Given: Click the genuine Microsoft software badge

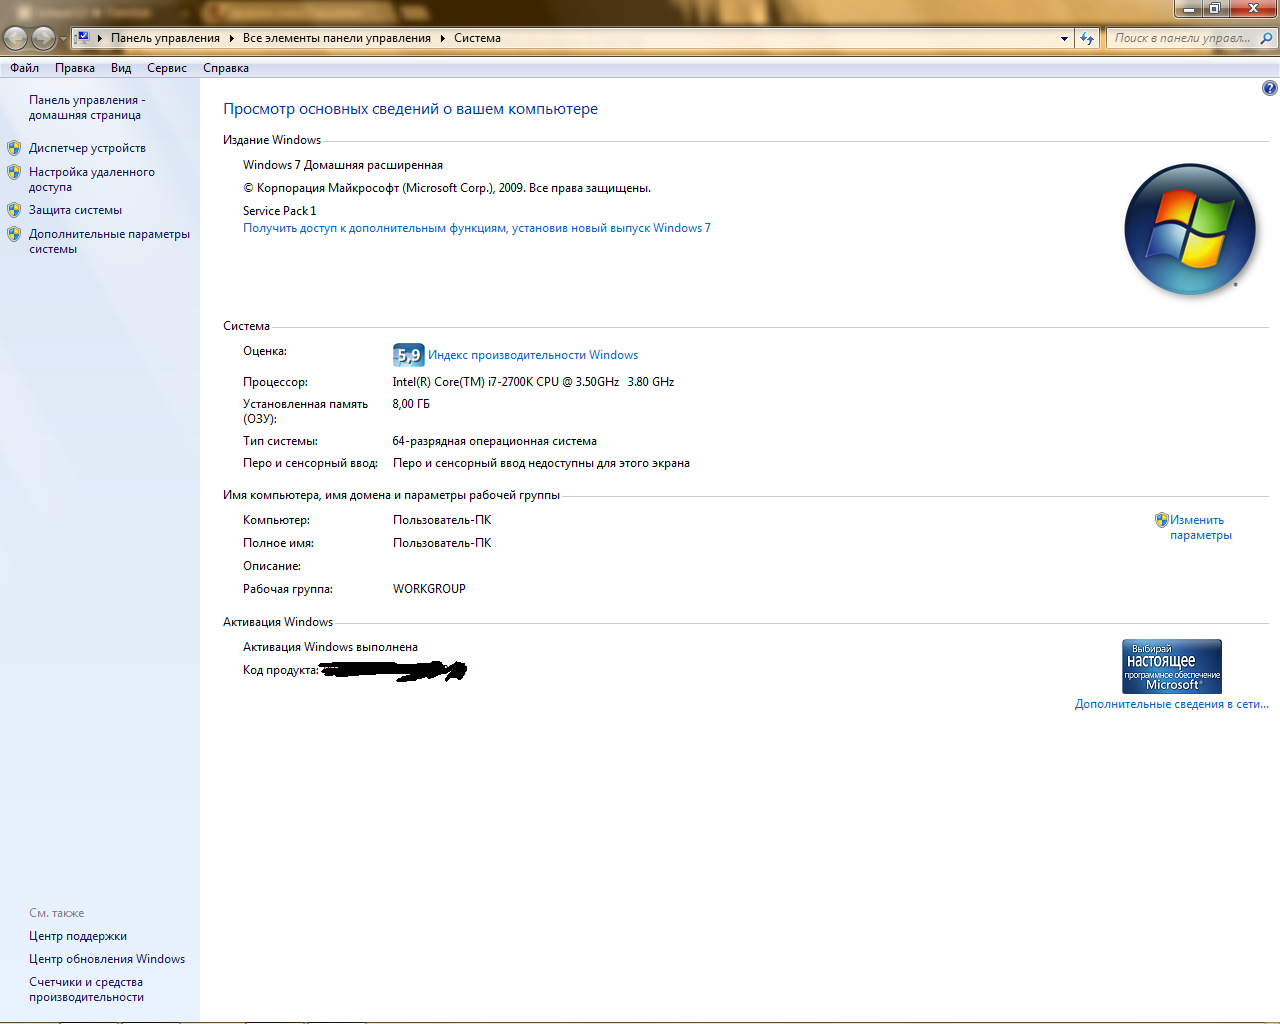Looking at the screenshot, I should point(1172,666).
